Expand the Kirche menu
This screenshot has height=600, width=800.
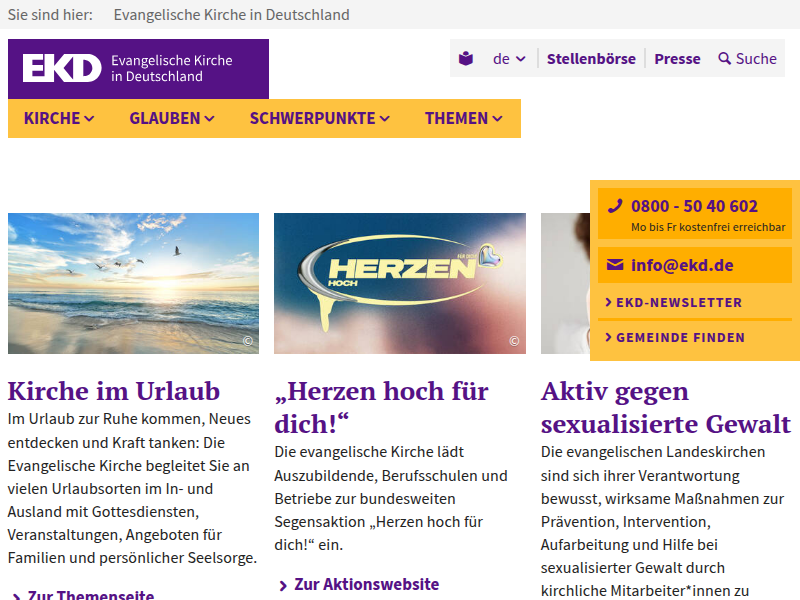pos(59,118)
